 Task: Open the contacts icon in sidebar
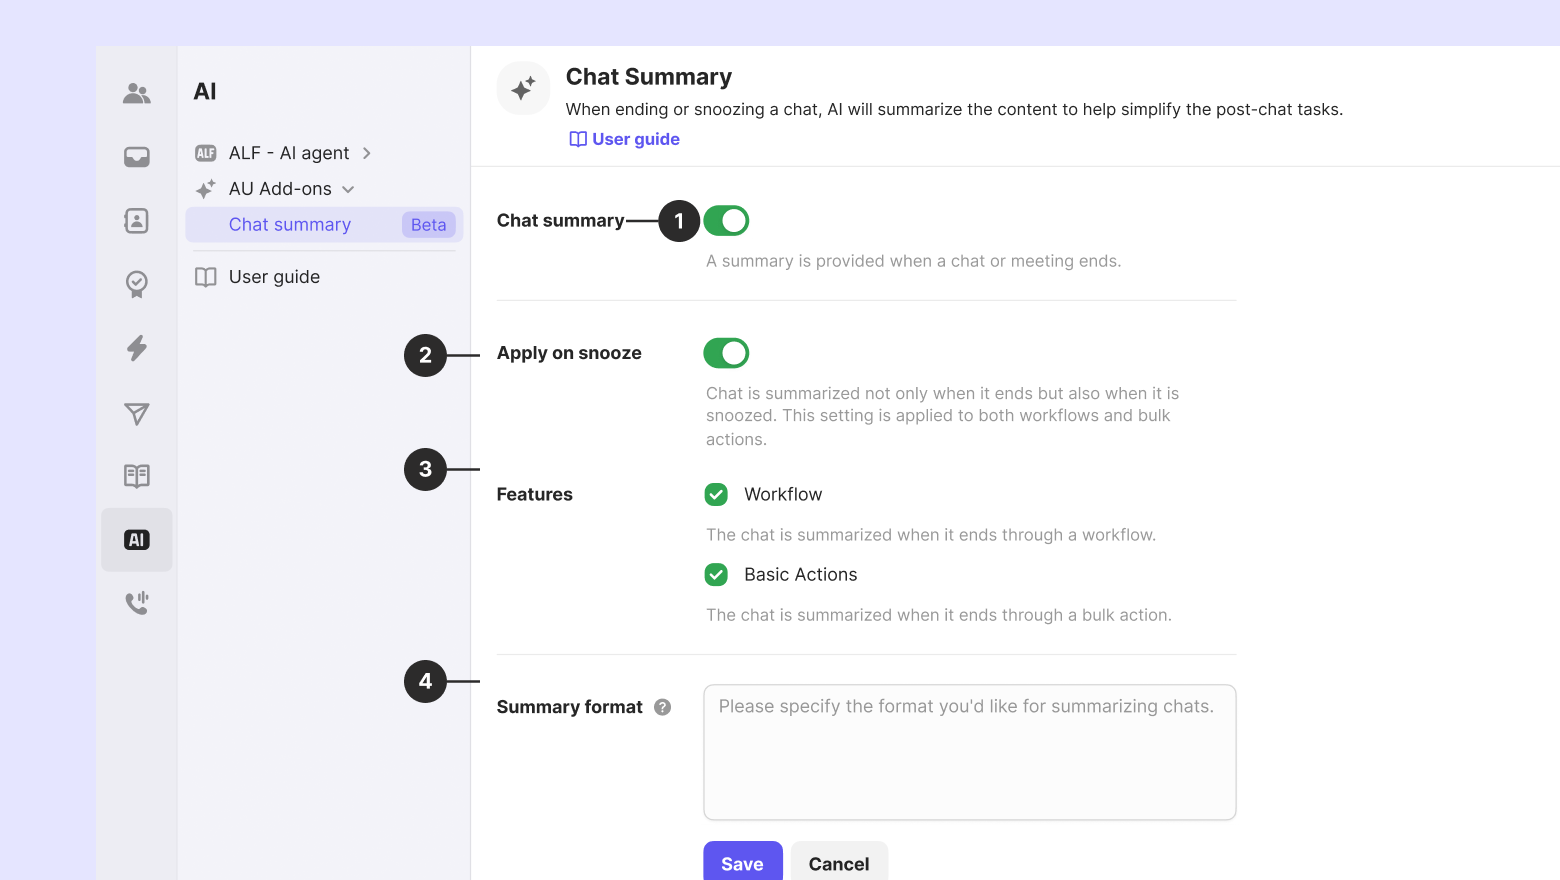coord(137,221)
